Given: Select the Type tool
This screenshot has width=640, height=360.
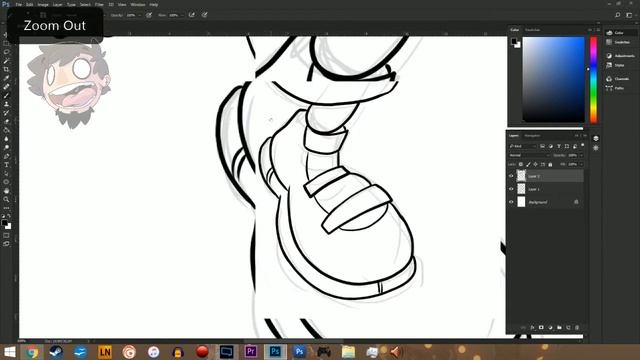Looking at the screenshot, I should (x=7, y=165).
